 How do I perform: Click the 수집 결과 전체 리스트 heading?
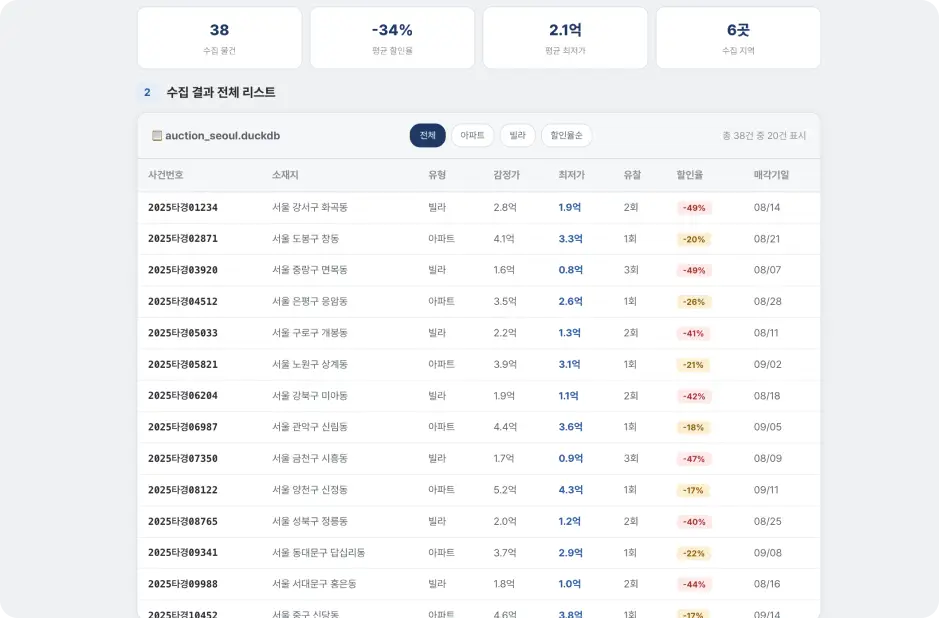221,92
